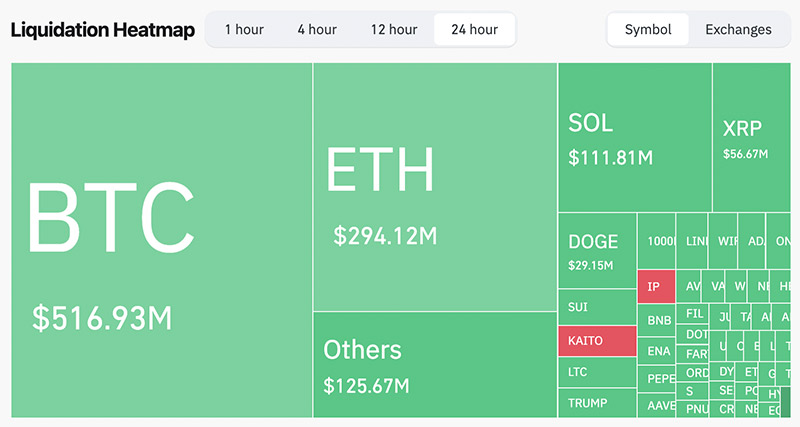Image resolution: width=800 pixels, height=427 pixels.
Task: Choose the 12 hour timeframe
Action: click(394, 30)
